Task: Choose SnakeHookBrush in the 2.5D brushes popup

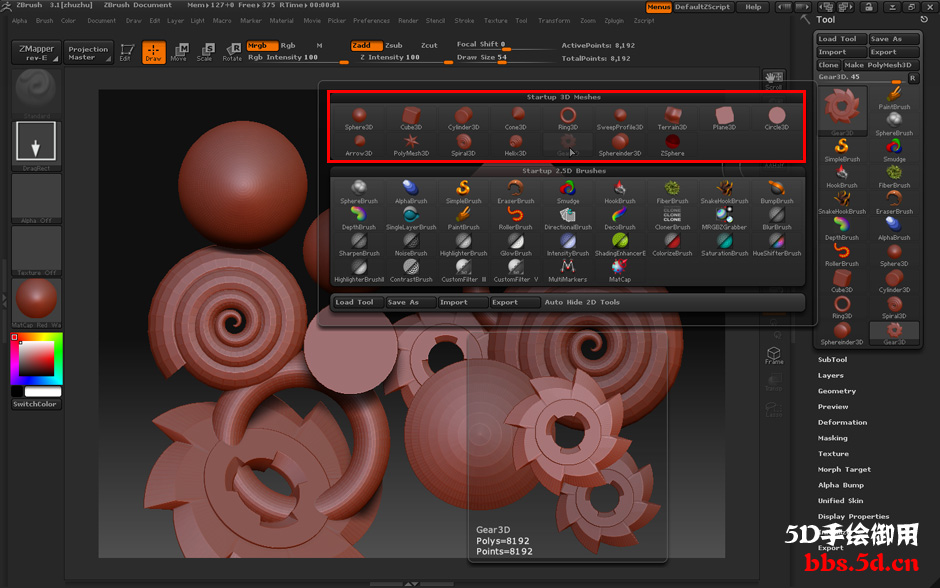Action: 724,192
